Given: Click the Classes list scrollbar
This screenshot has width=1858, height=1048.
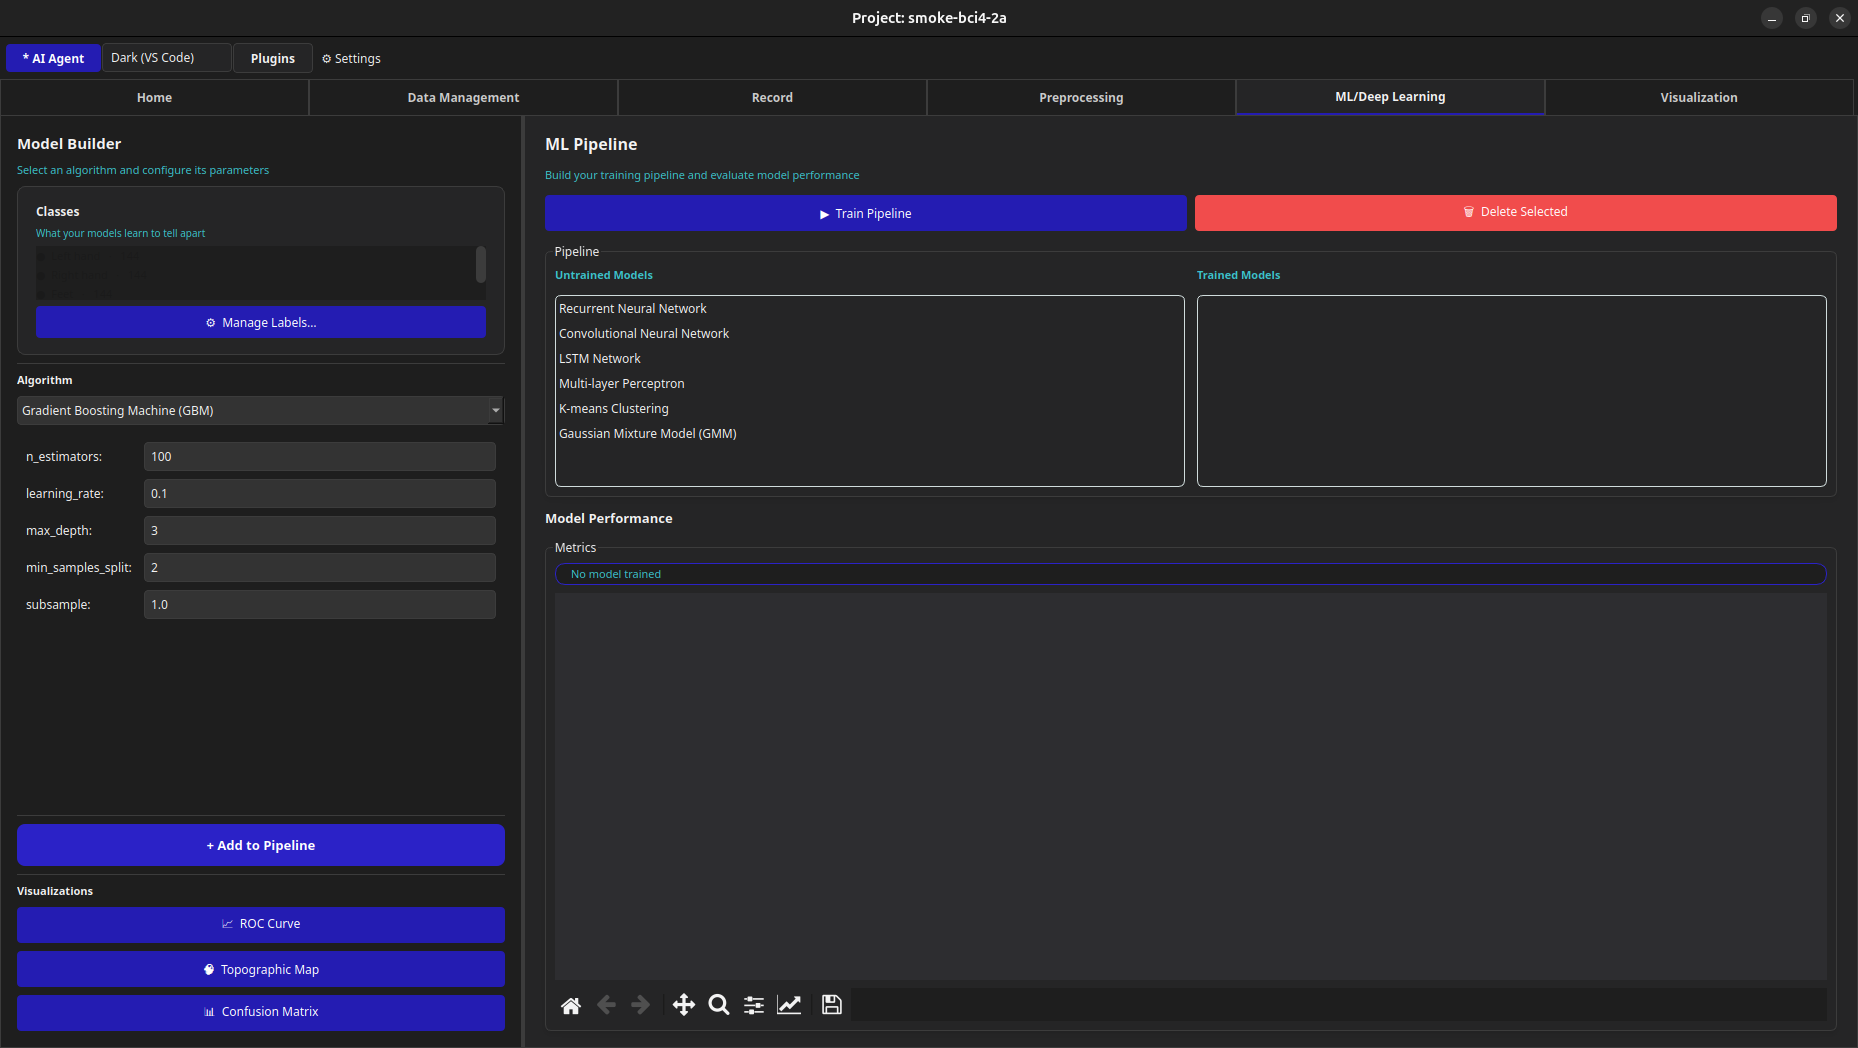Looking at the screenshot, I should point(481,265).
